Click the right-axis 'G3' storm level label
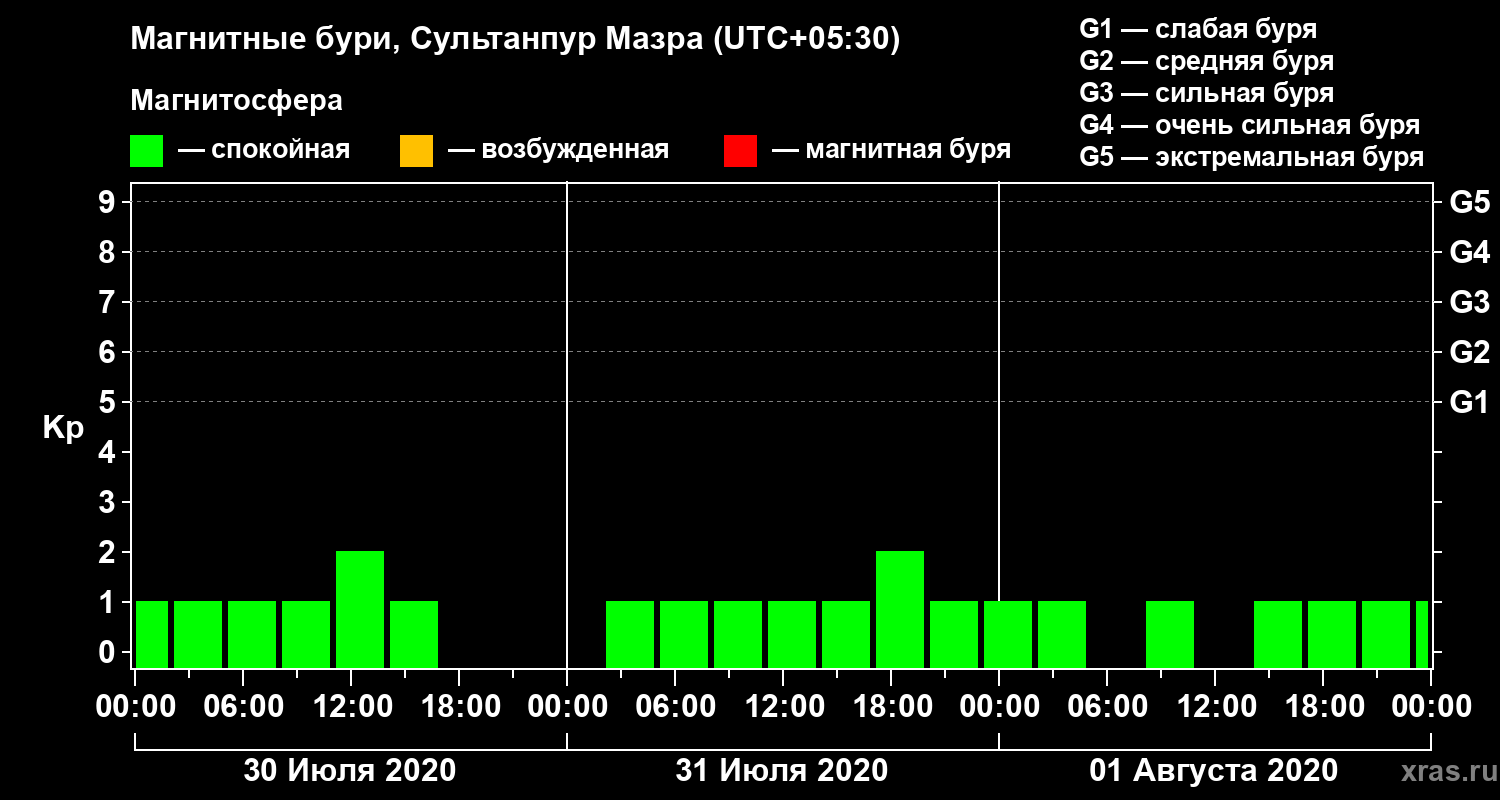Viewport: 1500px width, 800px height. [1469, 302]
